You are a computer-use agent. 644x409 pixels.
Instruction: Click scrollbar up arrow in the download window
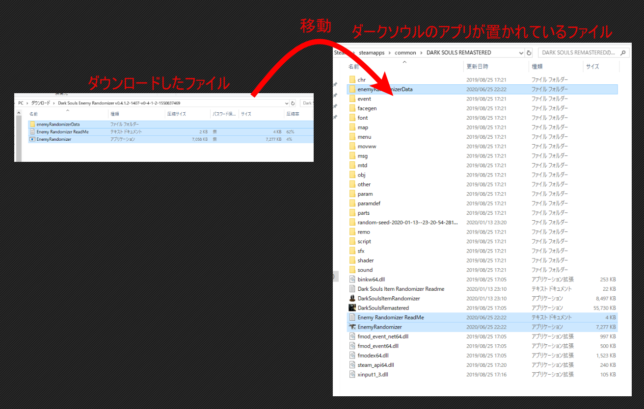point(18,113)
